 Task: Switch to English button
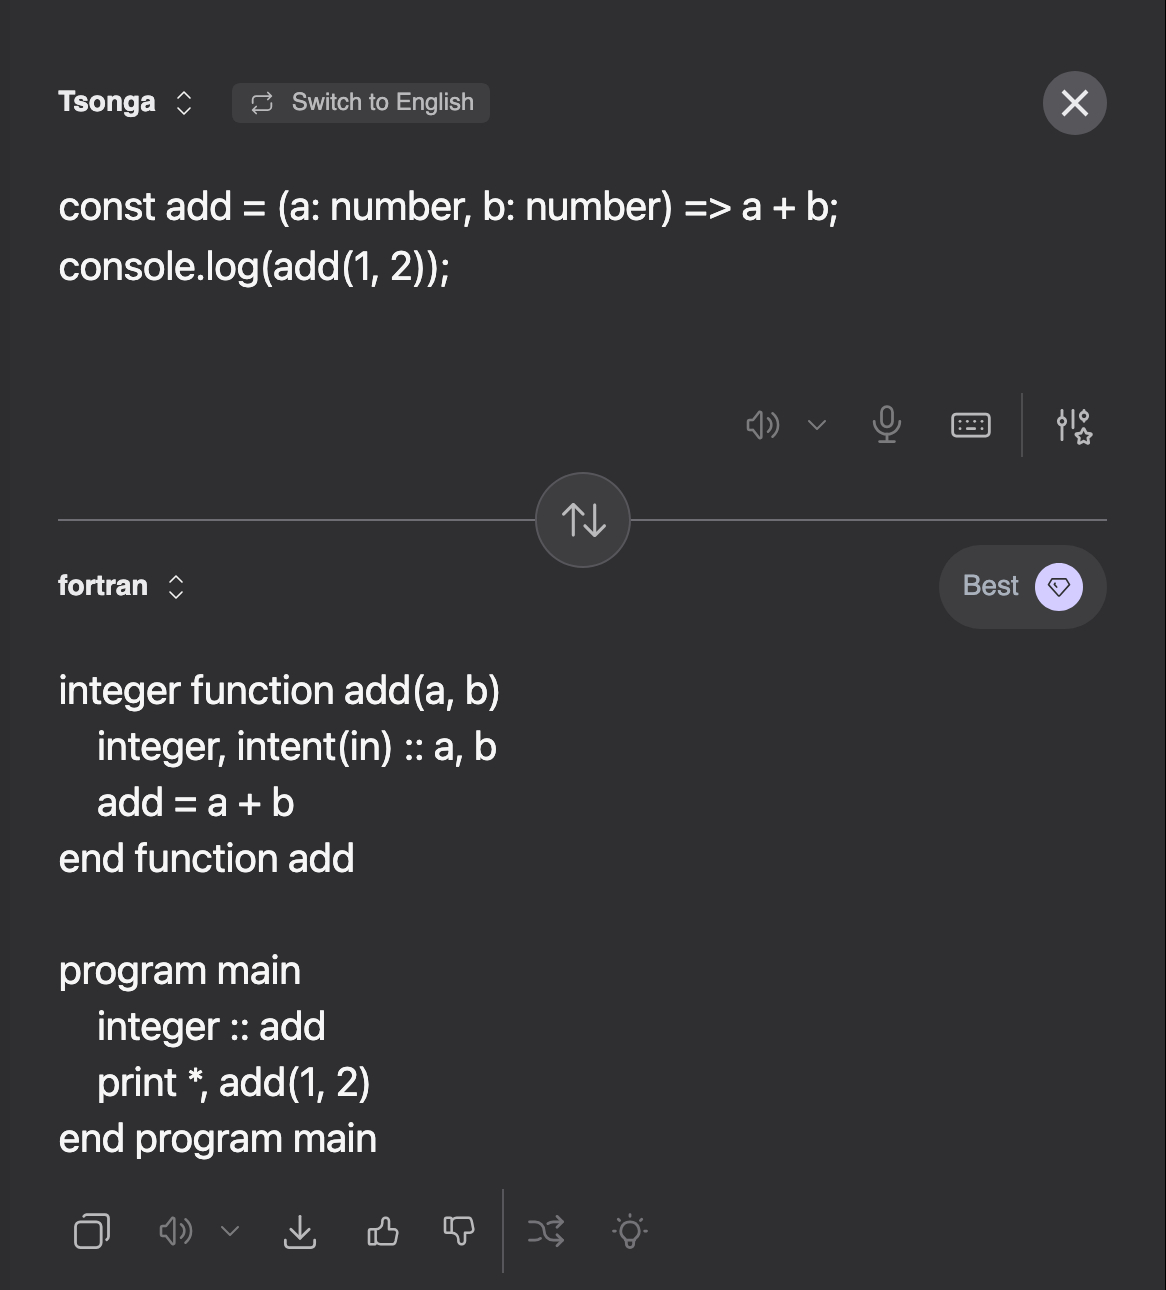click(361, 103)
